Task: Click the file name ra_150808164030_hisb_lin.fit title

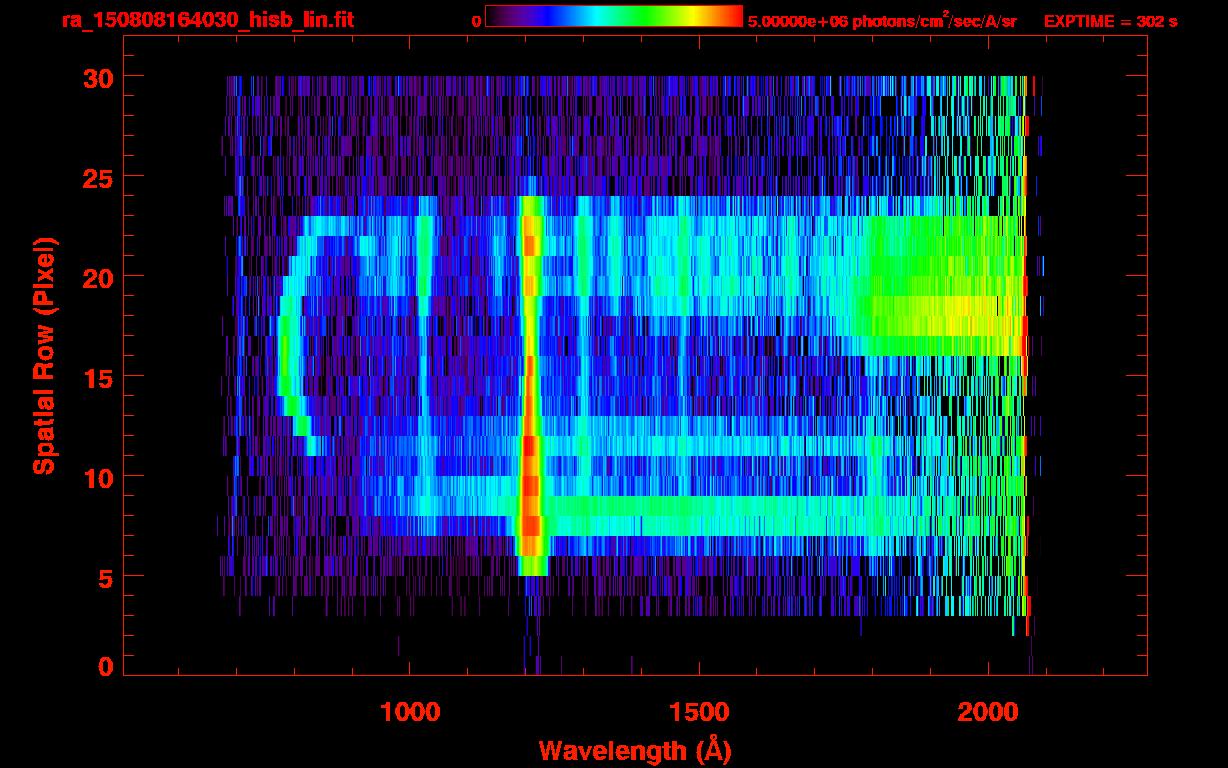Action: [207, 20]
